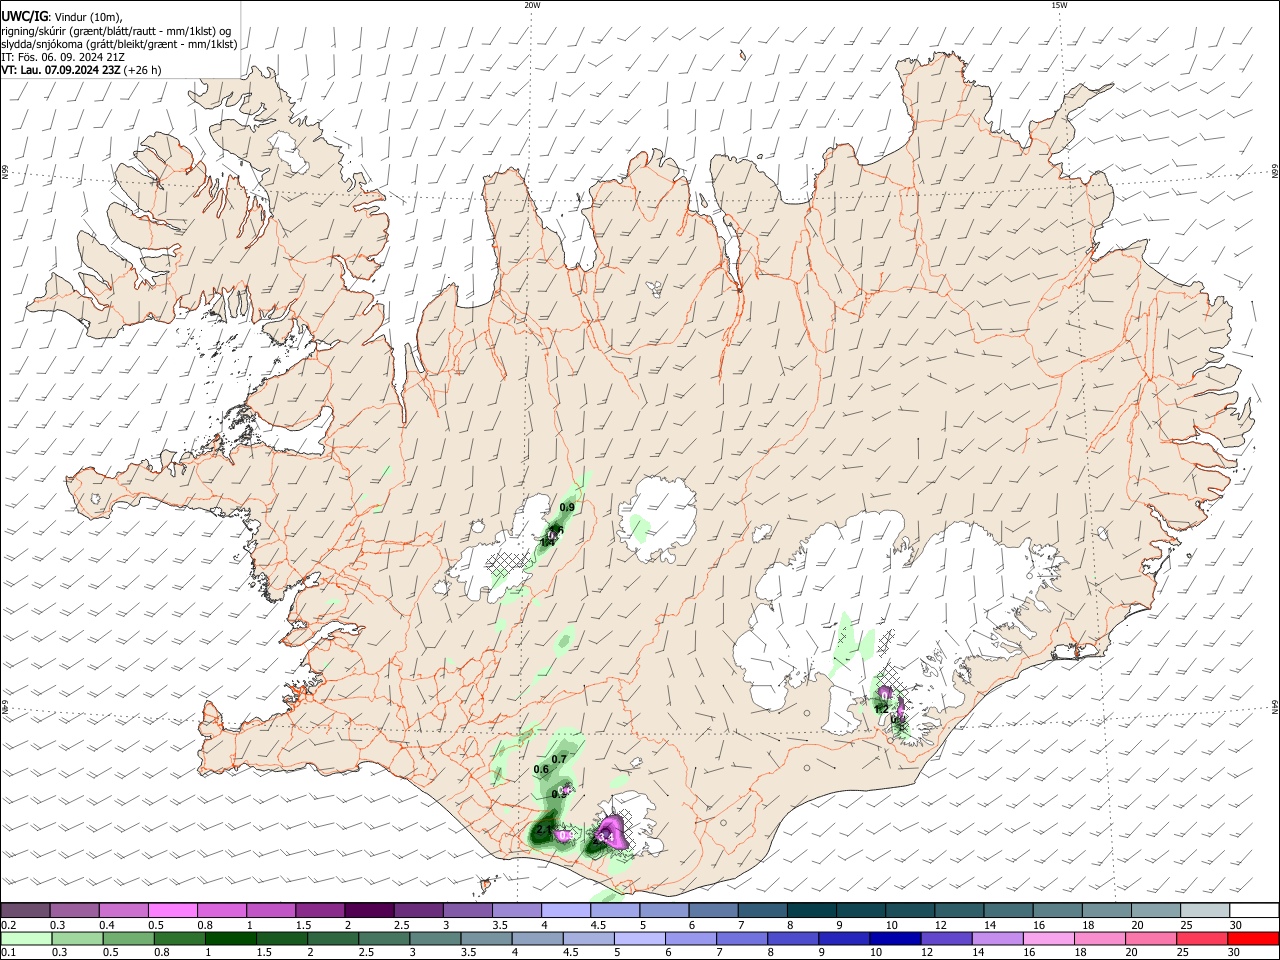Screen dimensions: 1280x960
Task: Click the '1.5' label on the lower green scale
Action: tap(264, 953)
